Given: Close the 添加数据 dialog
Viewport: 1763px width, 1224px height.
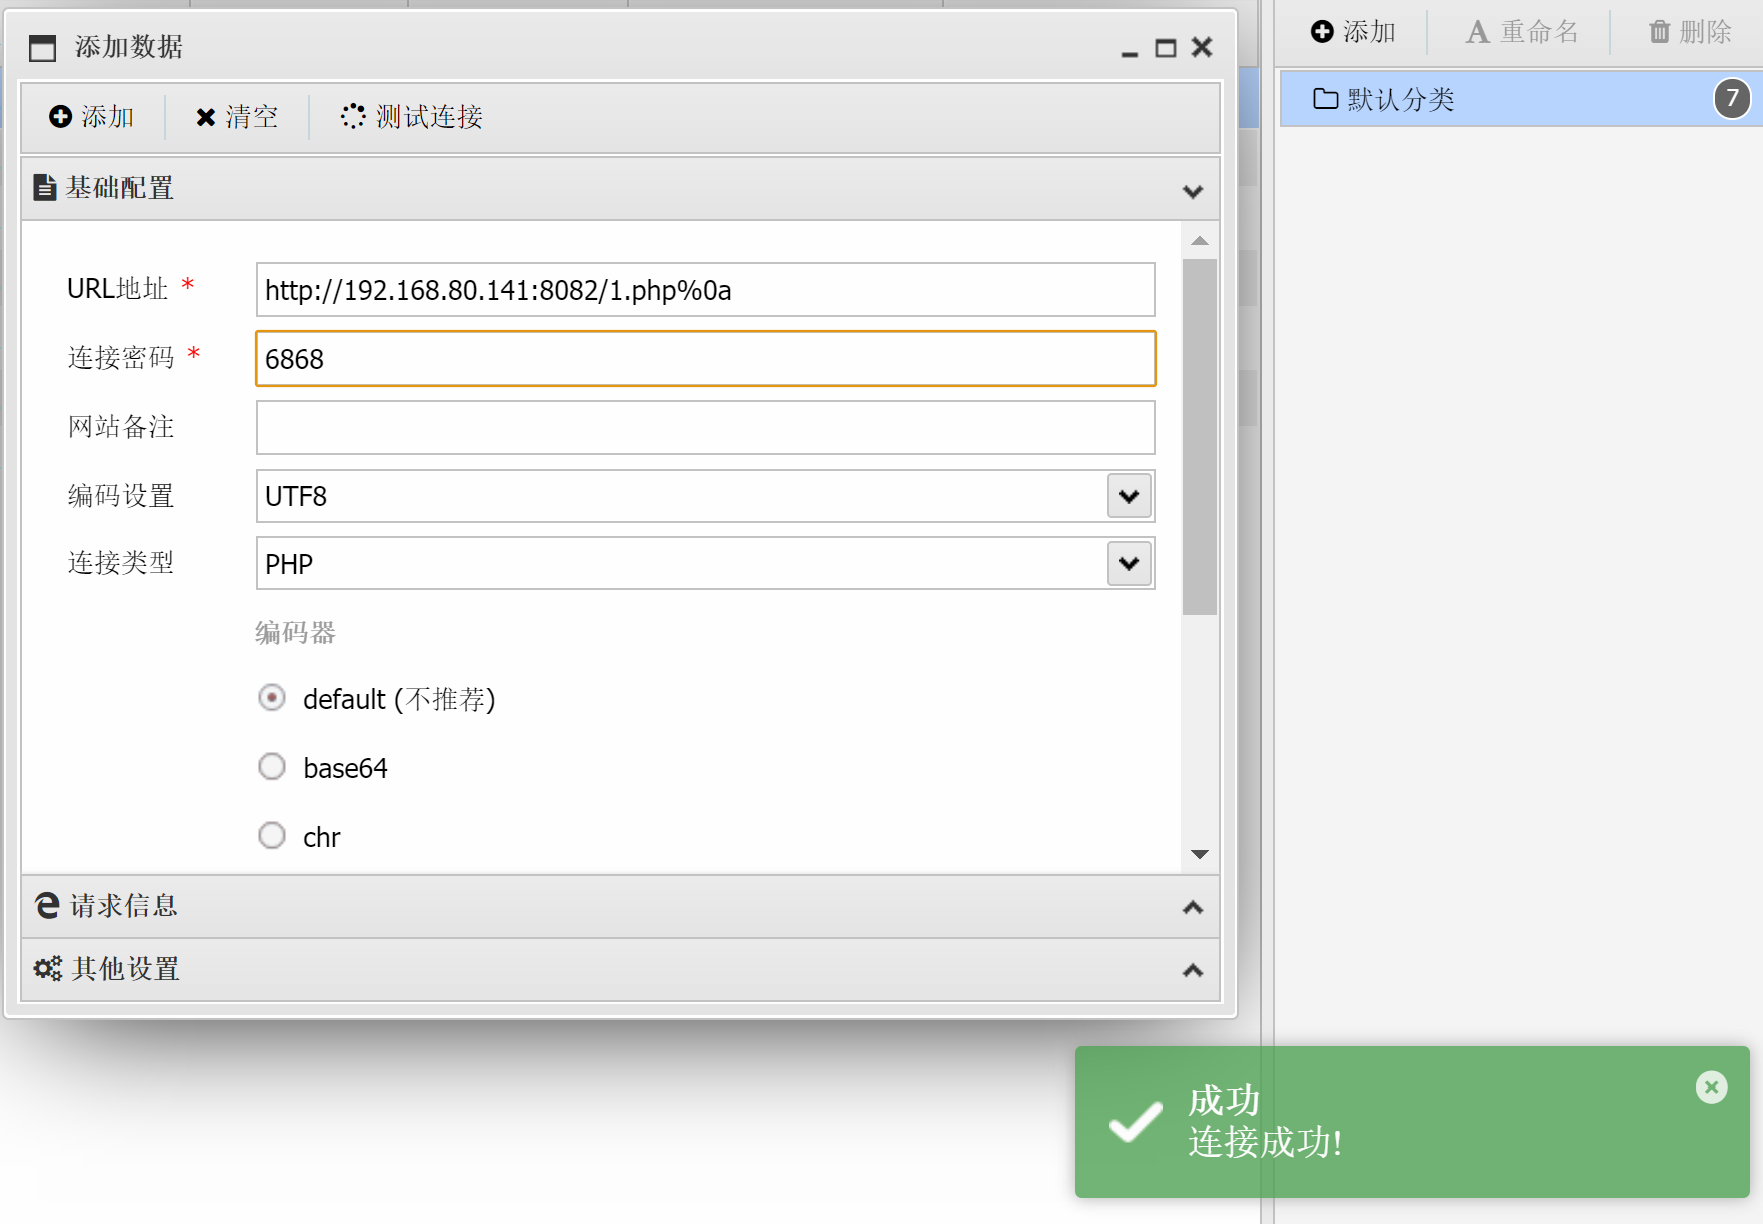Looking at the screenshot, I should click(1202, 47).
